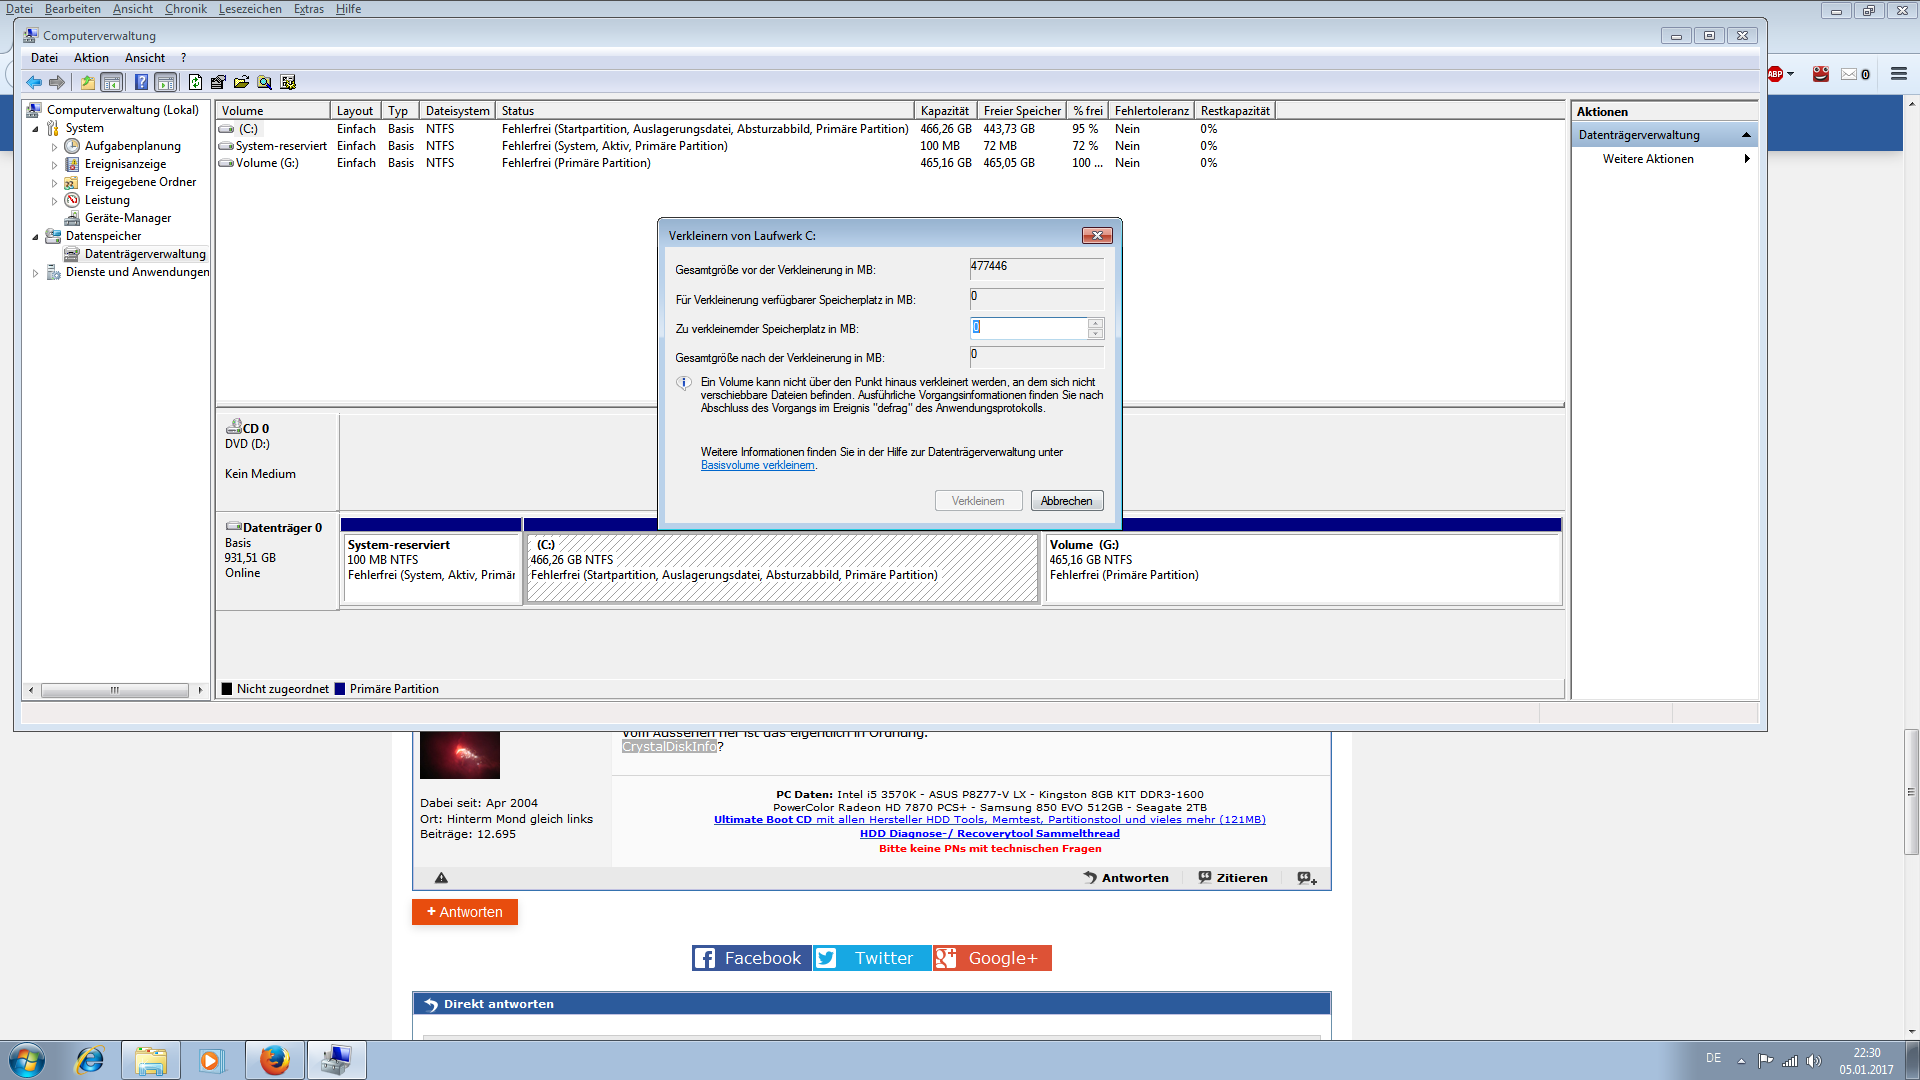The width and height of the screenshot is (1920, 1080).
Task: Expand the Aufgabenplanung tree node
Action: point(55,147)
